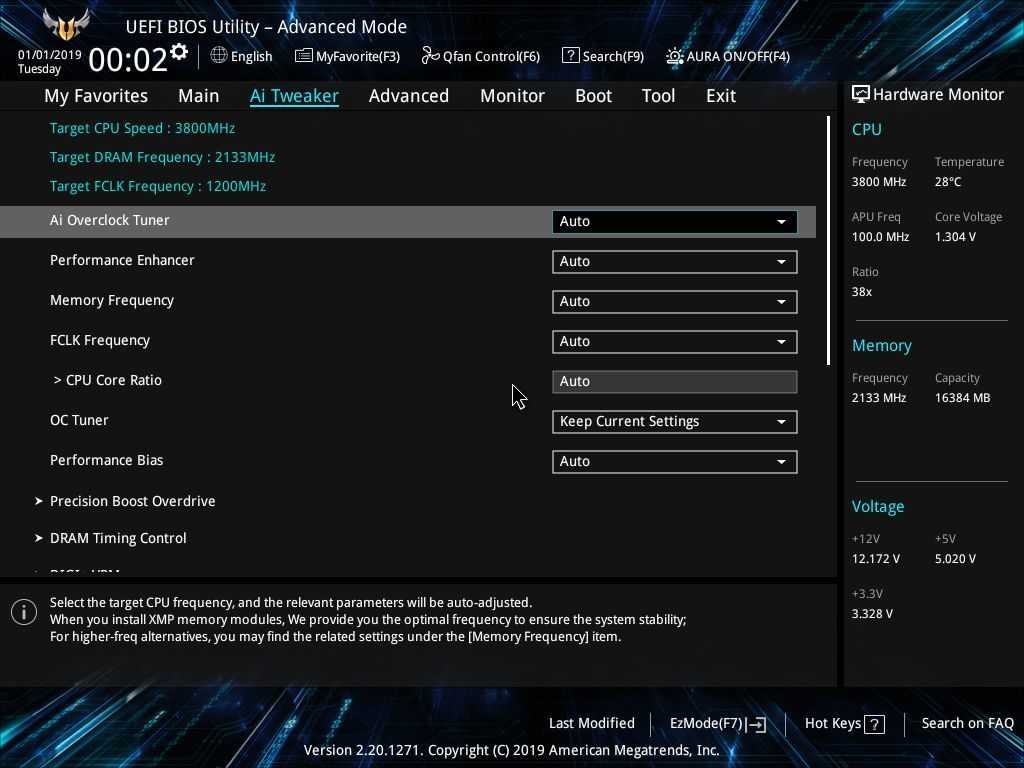Screen dimensions: 1024x768
Task: Expand DRAM Timing Control submenu
Action: (118, 538)
